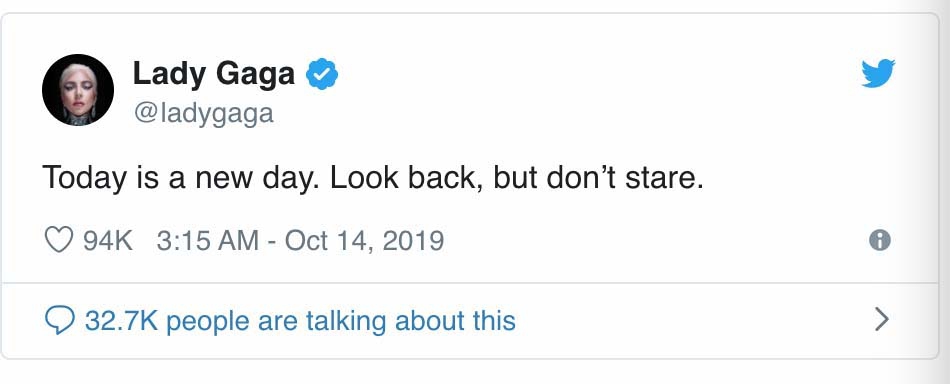Visit the @ladygaga handle

[204, 113]
